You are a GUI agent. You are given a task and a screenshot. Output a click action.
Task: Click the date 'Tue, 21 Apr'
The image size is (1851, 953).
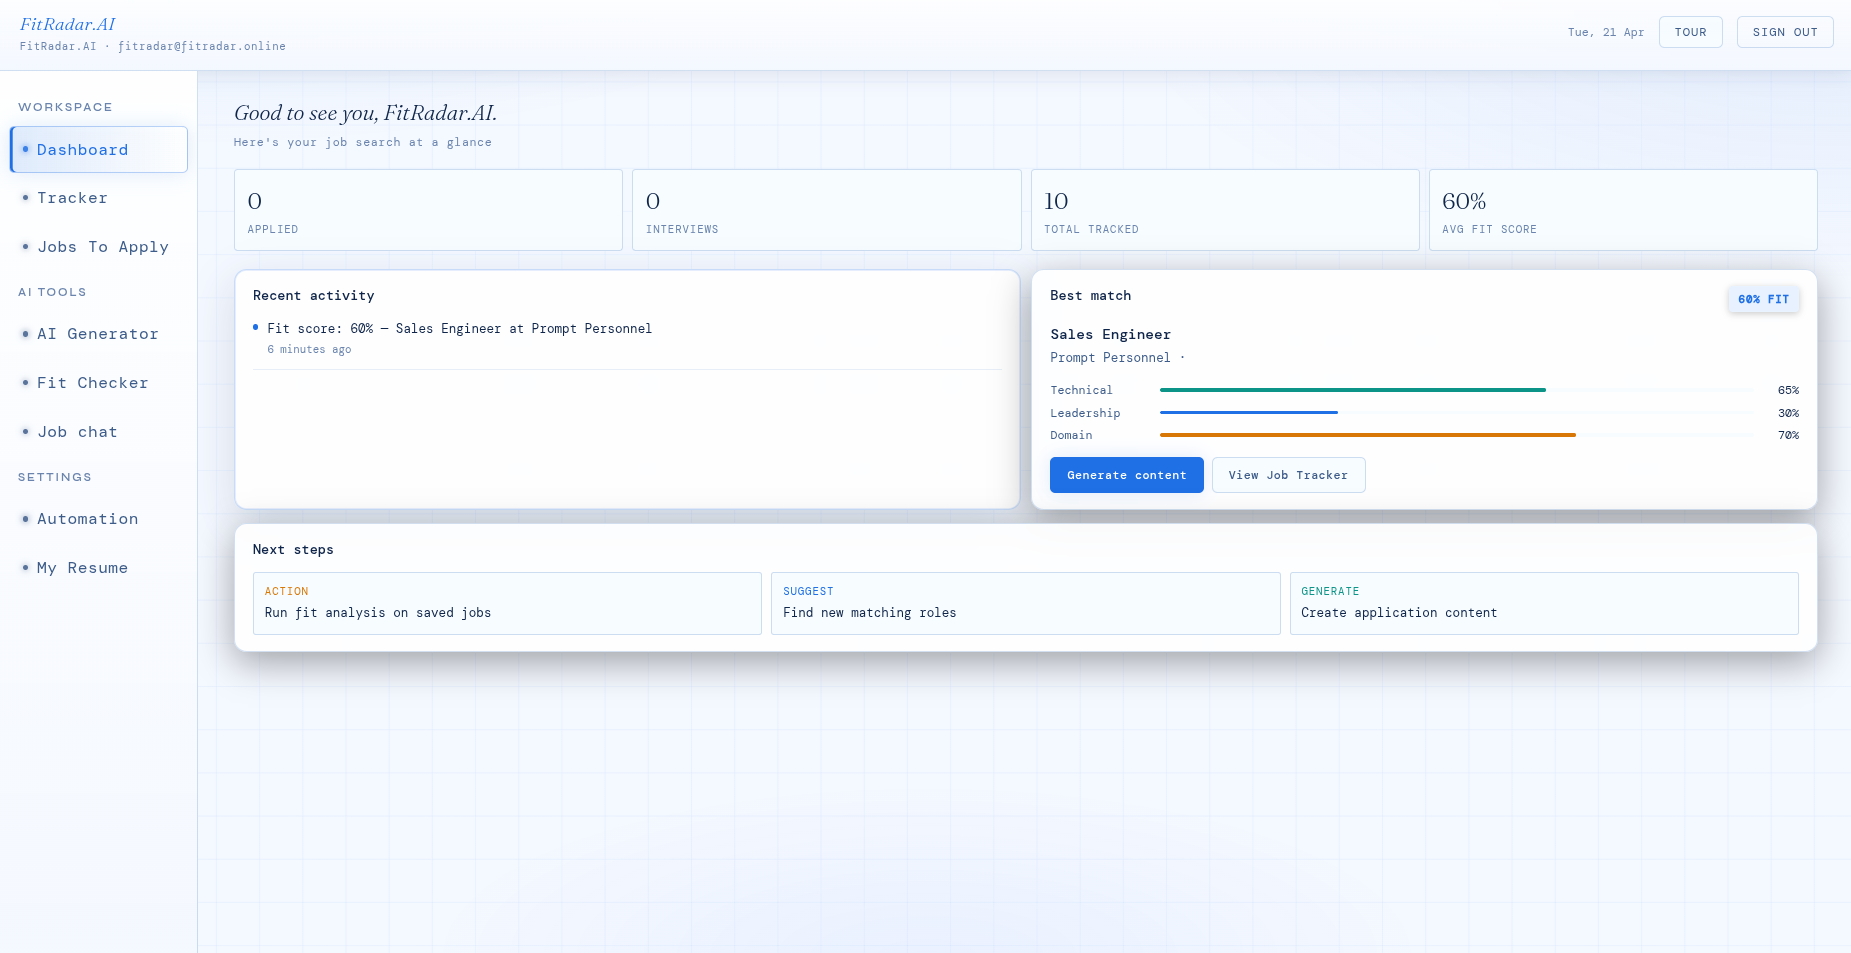click(x=1606, y=32)
